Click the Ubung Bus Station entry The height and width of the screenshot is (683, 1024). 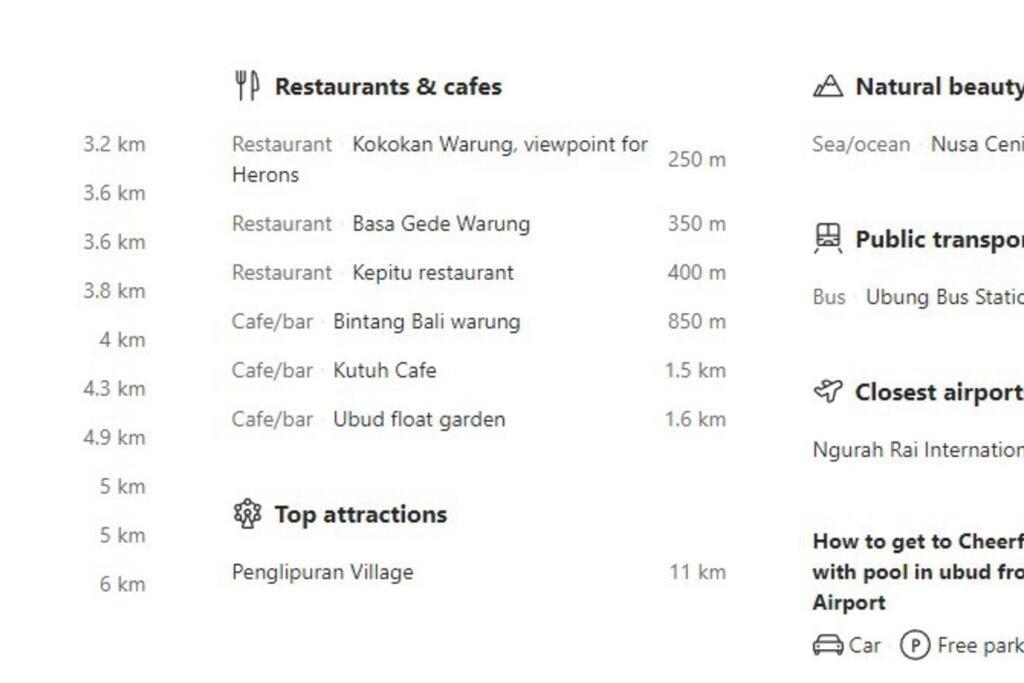[x=918, y=297]
